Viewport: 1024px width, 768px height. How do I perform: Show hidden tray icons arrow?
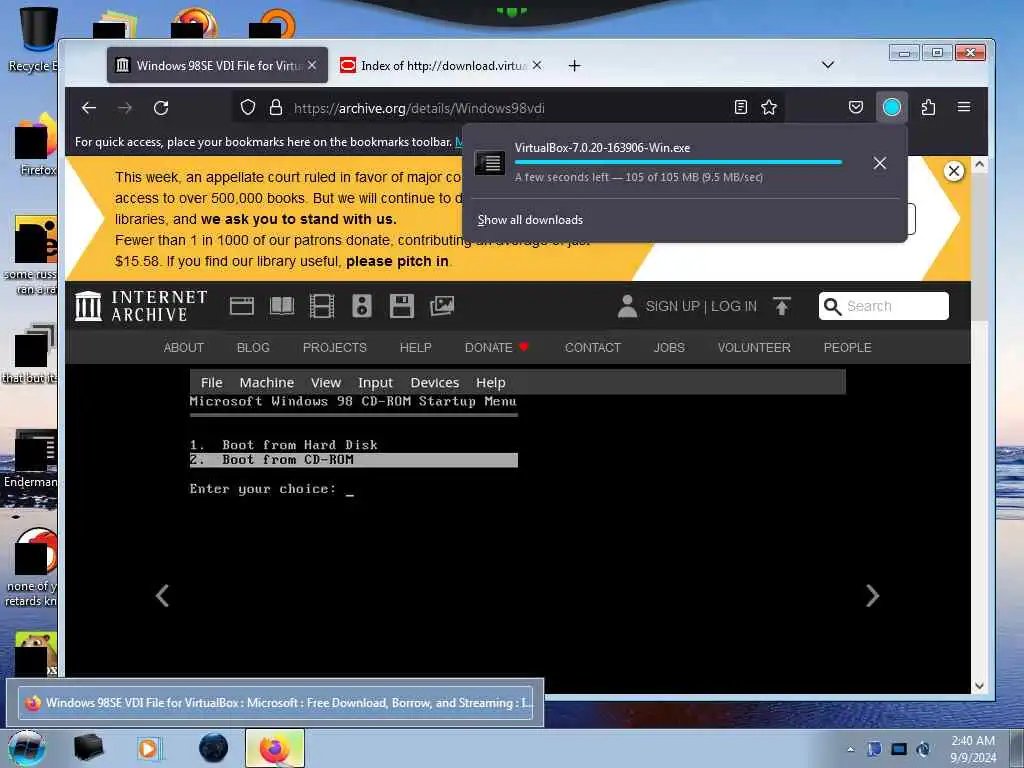850,749
